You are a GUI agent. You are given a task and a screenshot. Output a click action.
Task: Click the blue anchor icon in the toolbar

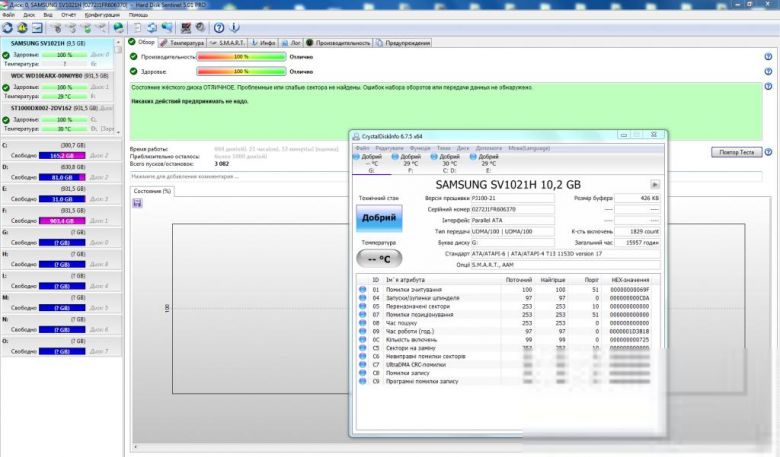[x=234, y=28]
